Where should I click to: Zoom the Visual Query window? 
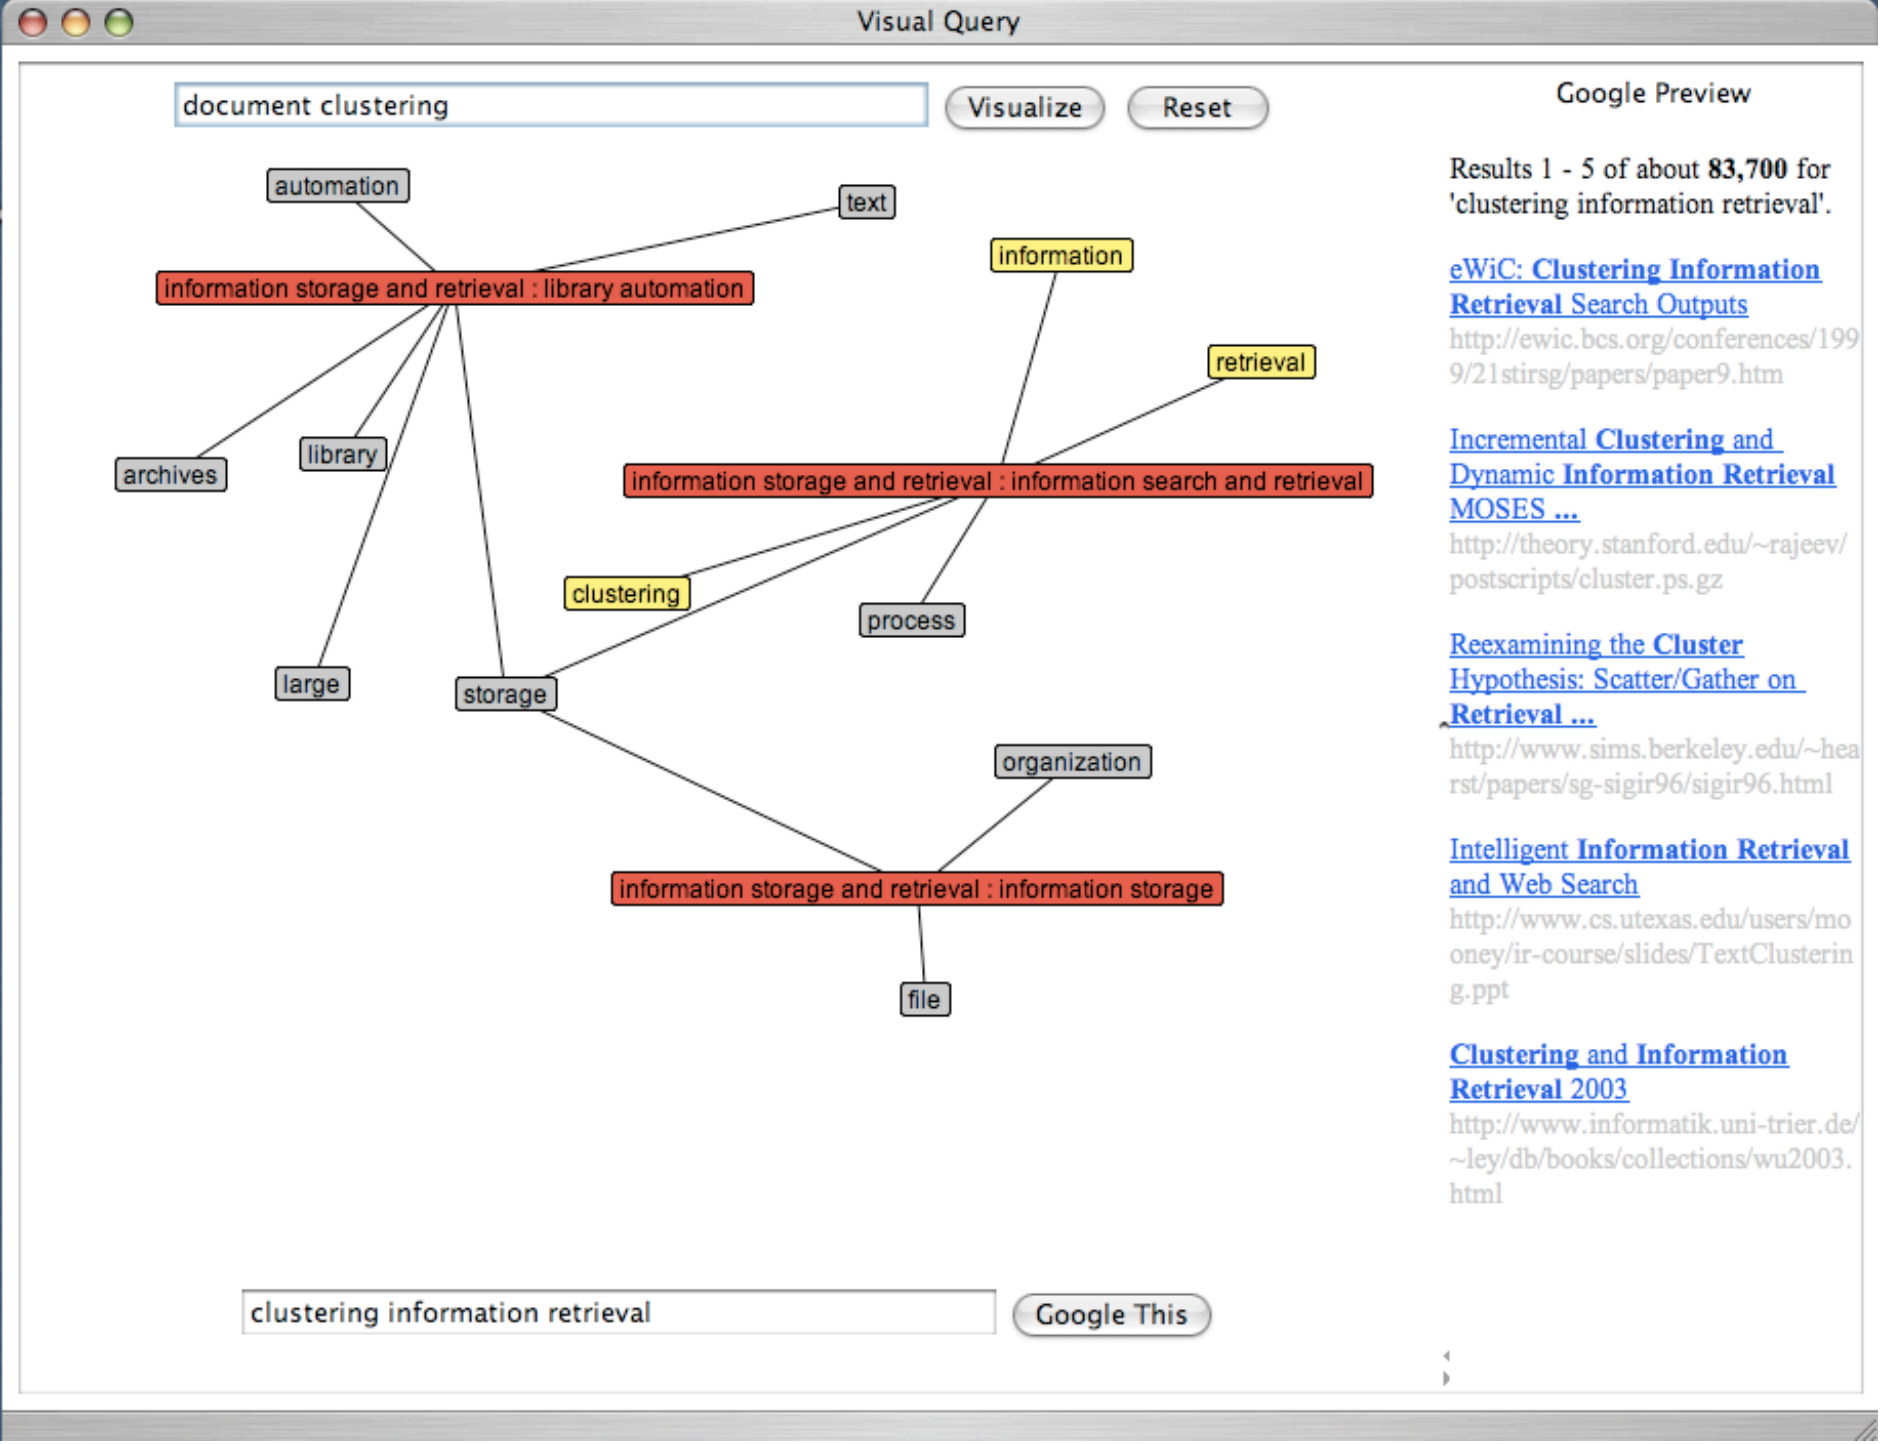coord(119,22)
